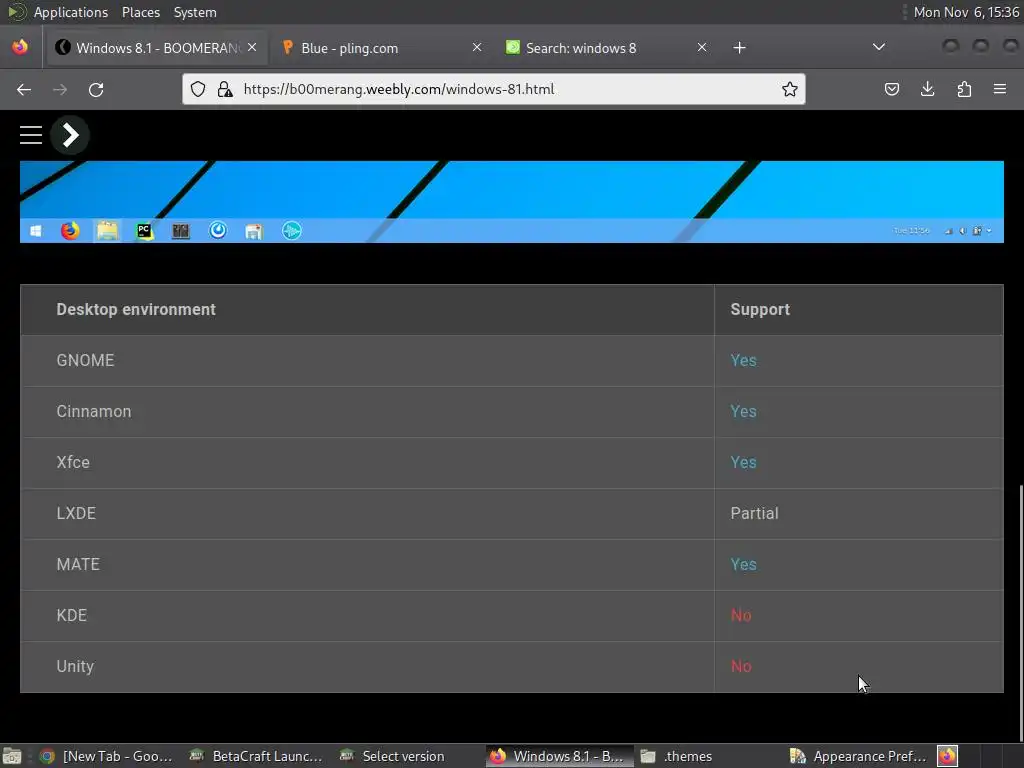
Task: Switch to the Blue - pling.com tab
Action: [381, 48]
